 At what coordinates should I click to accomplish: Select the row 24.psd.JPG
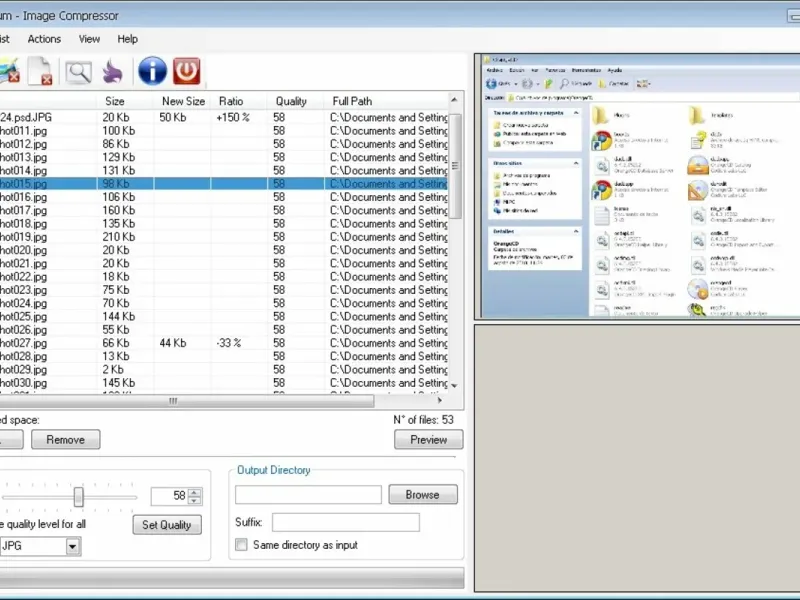click(223, 117)
